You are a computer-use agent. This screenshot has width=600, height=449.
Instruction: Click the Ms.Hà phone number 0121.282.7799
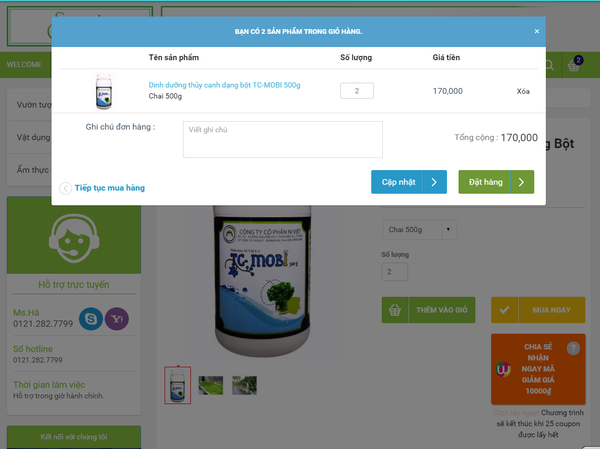click(x=43, y=324)
